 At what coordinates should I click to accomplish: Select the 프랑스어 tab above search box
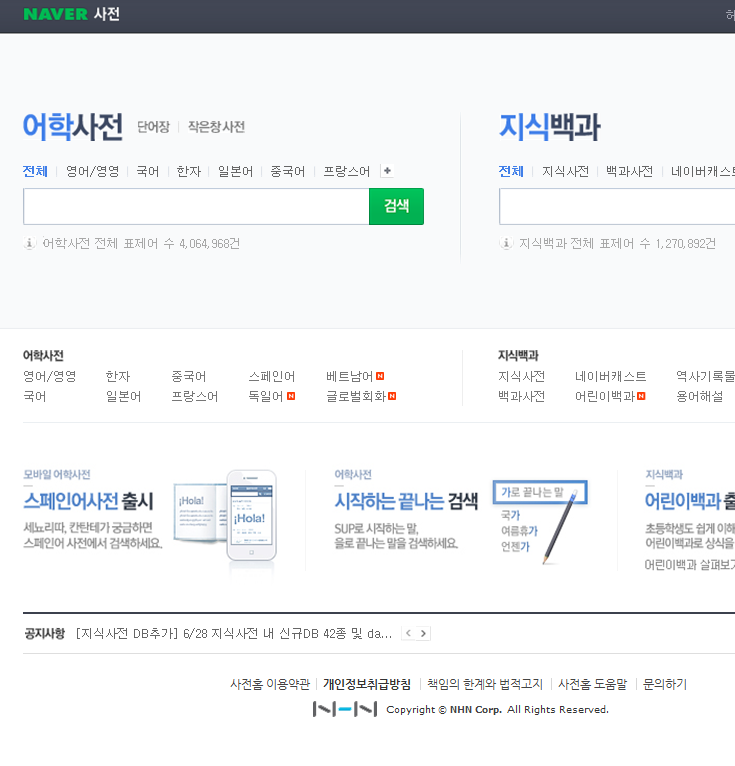[347, 171]
